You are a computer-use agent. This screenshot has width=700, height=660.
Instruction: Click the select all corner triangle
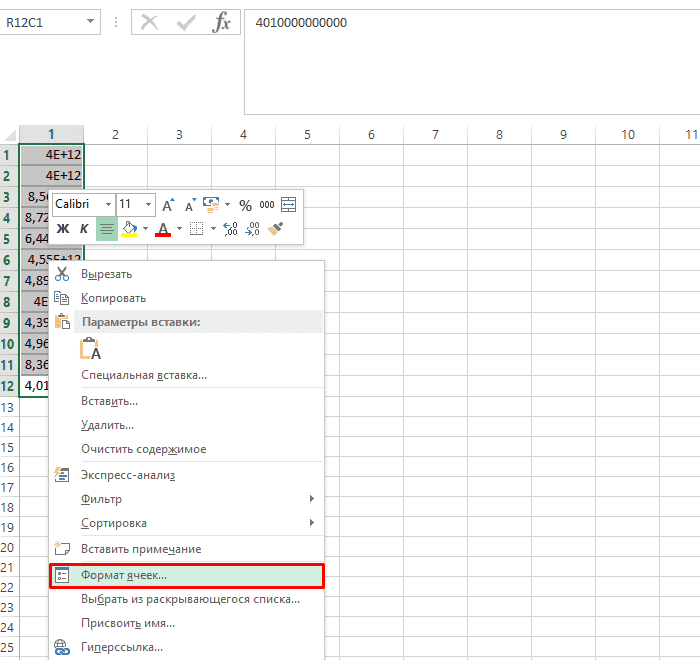tap(9, 135)
